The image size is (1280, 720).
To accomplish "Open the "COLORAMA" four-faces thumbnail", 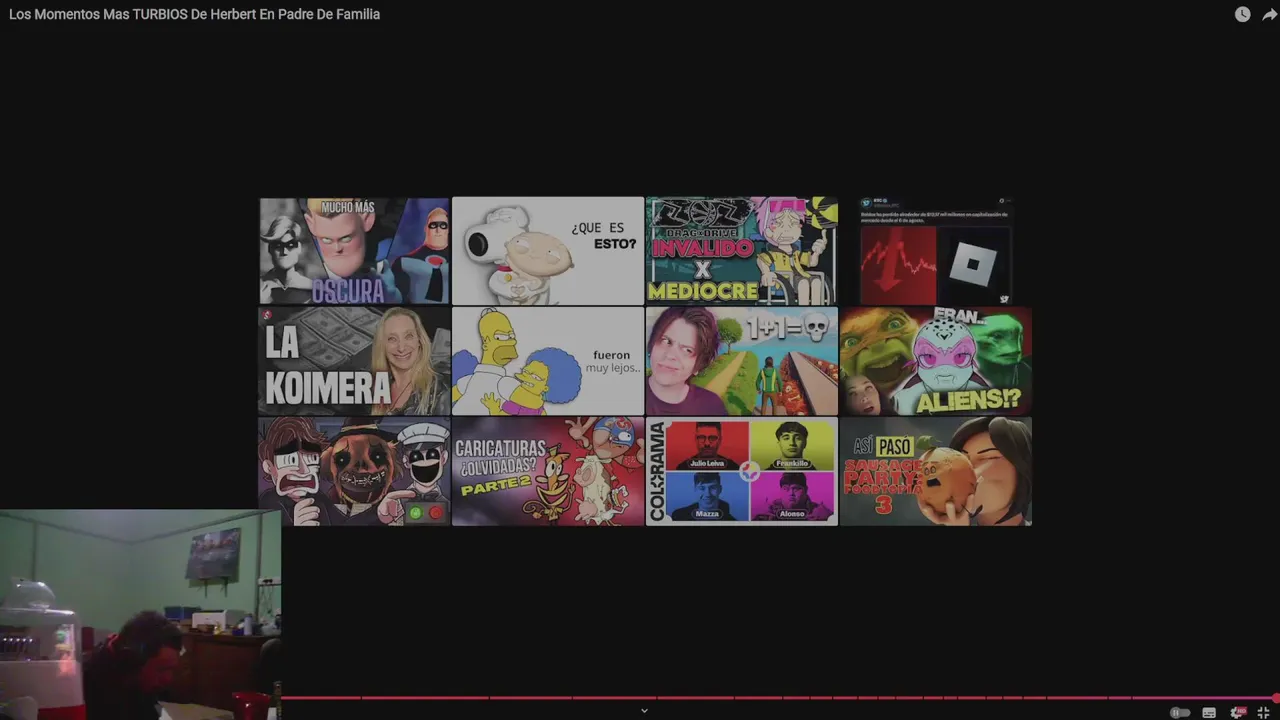I will point(741,471).
